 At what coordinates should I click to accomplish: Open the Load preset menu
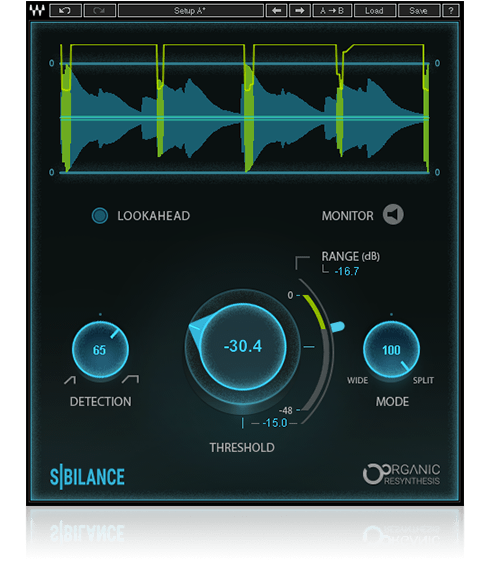(375, 10)
